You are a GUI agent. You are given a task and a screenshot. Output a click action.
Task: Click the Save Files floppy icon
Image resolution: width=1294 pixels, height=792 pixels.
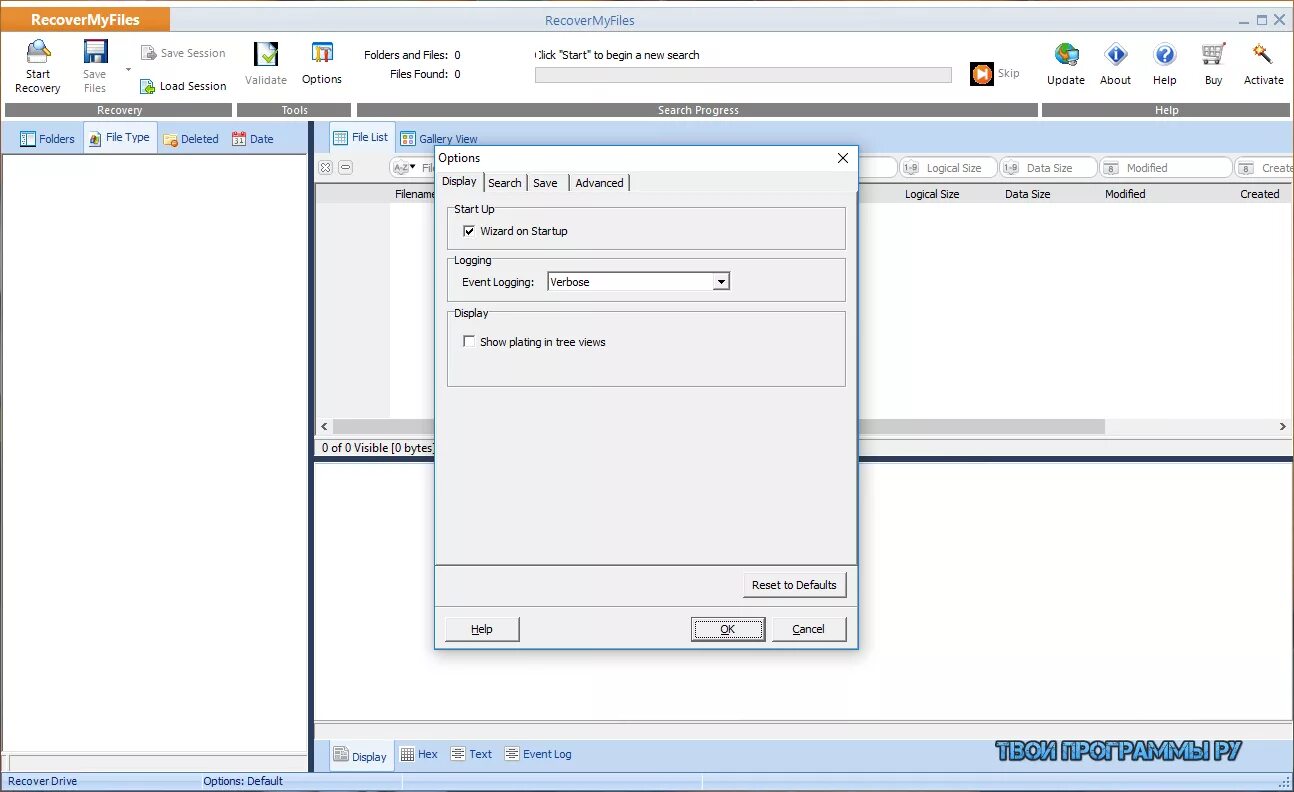pos(95,53)
